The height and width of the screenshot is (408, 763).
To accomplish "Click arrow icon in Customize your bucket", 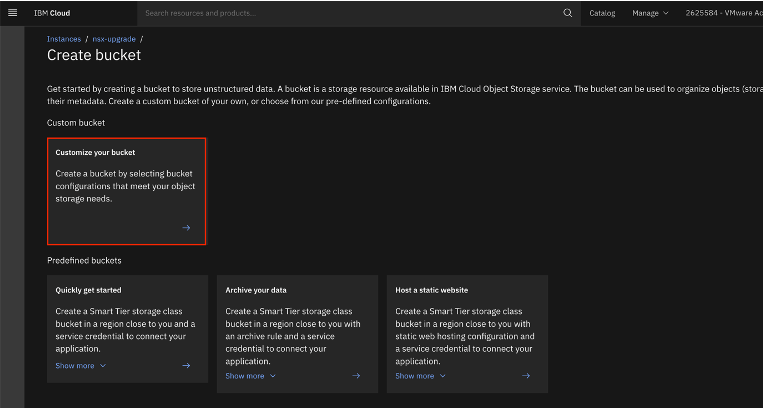I will 186,228.
